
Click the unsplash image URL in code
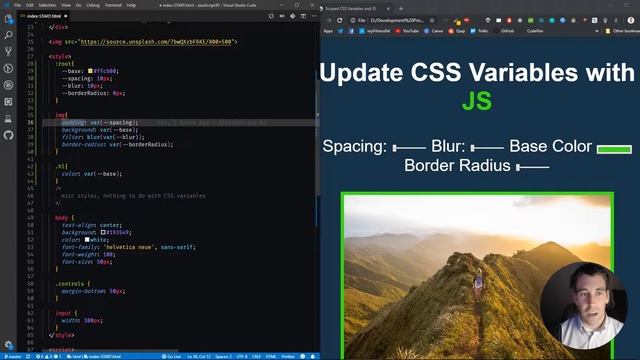pyautogui.click(x=156, y=42)
